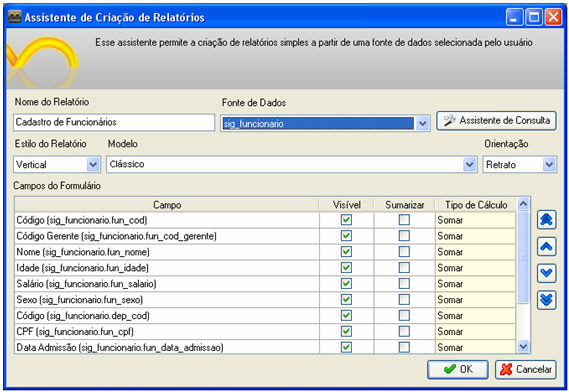
Task: Check Sumarizar for Idade row
Action: click(404, 268)
